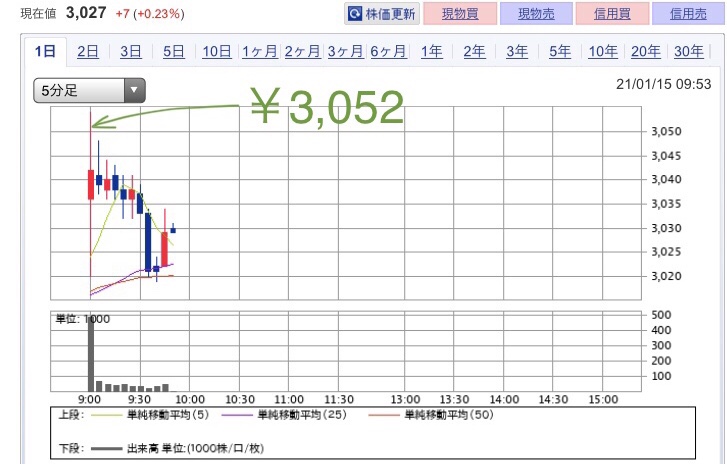Viewport: 727px width, 464px height.
Task: Click the 単純移動平均(50) legend entry
Action: (x=431, y=415)
